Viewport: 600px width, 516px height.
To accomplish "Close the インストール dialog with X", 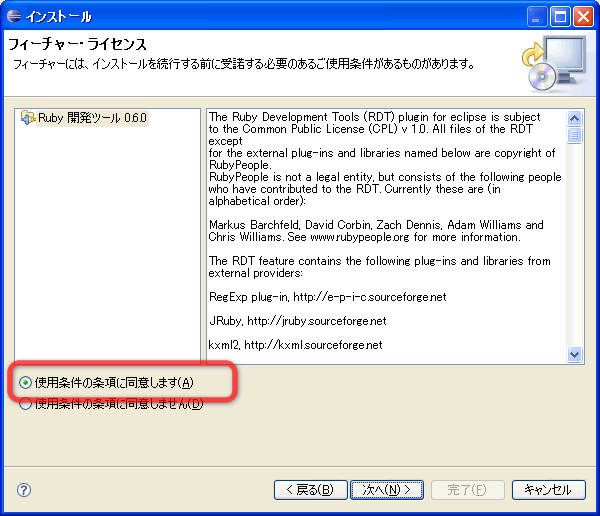I will [582, 16].
